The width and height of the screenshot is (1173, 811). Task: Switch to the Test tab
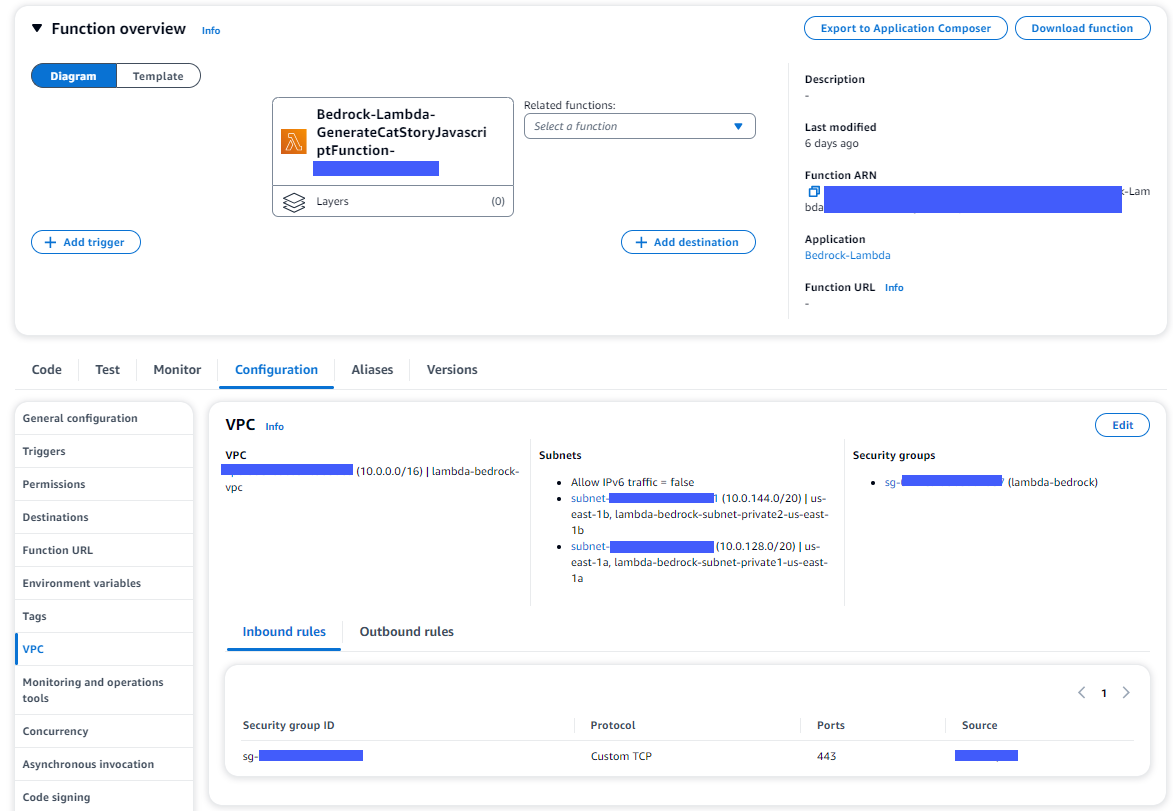tap(107, 370)
